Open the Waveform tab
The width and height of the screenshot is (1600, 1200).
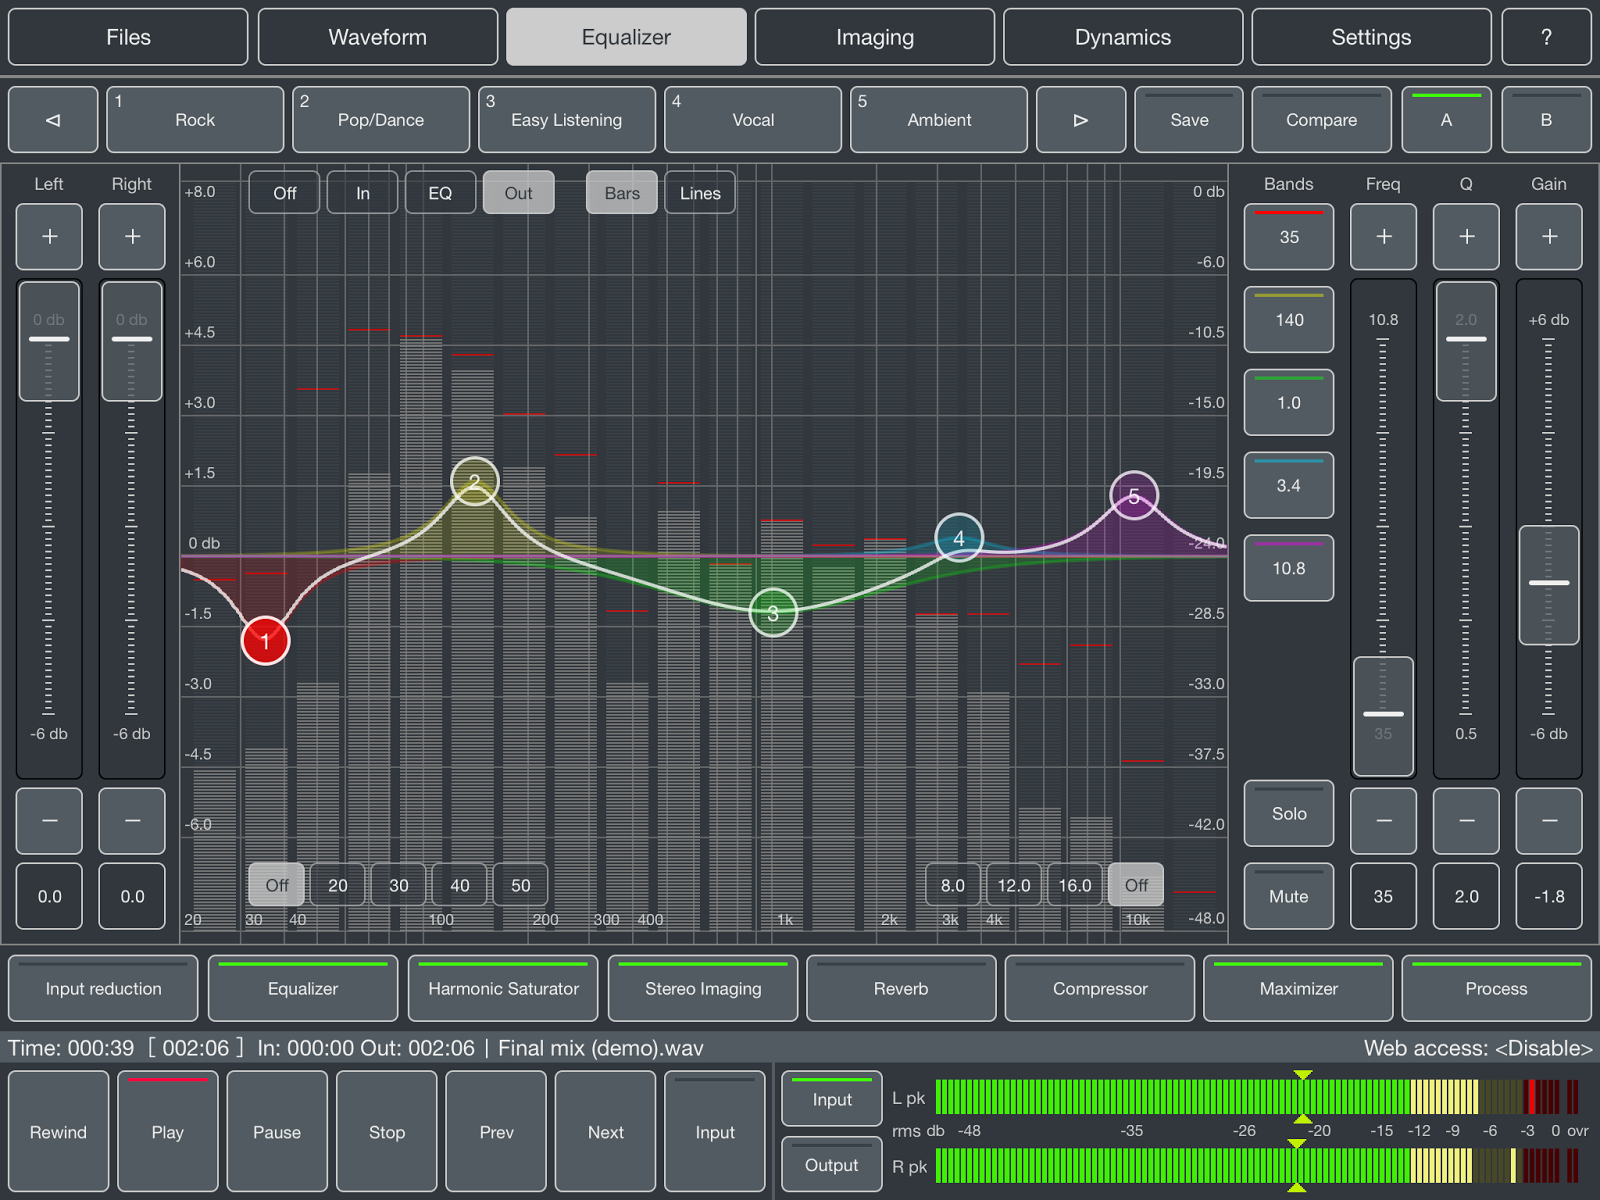tap(378, 37)
